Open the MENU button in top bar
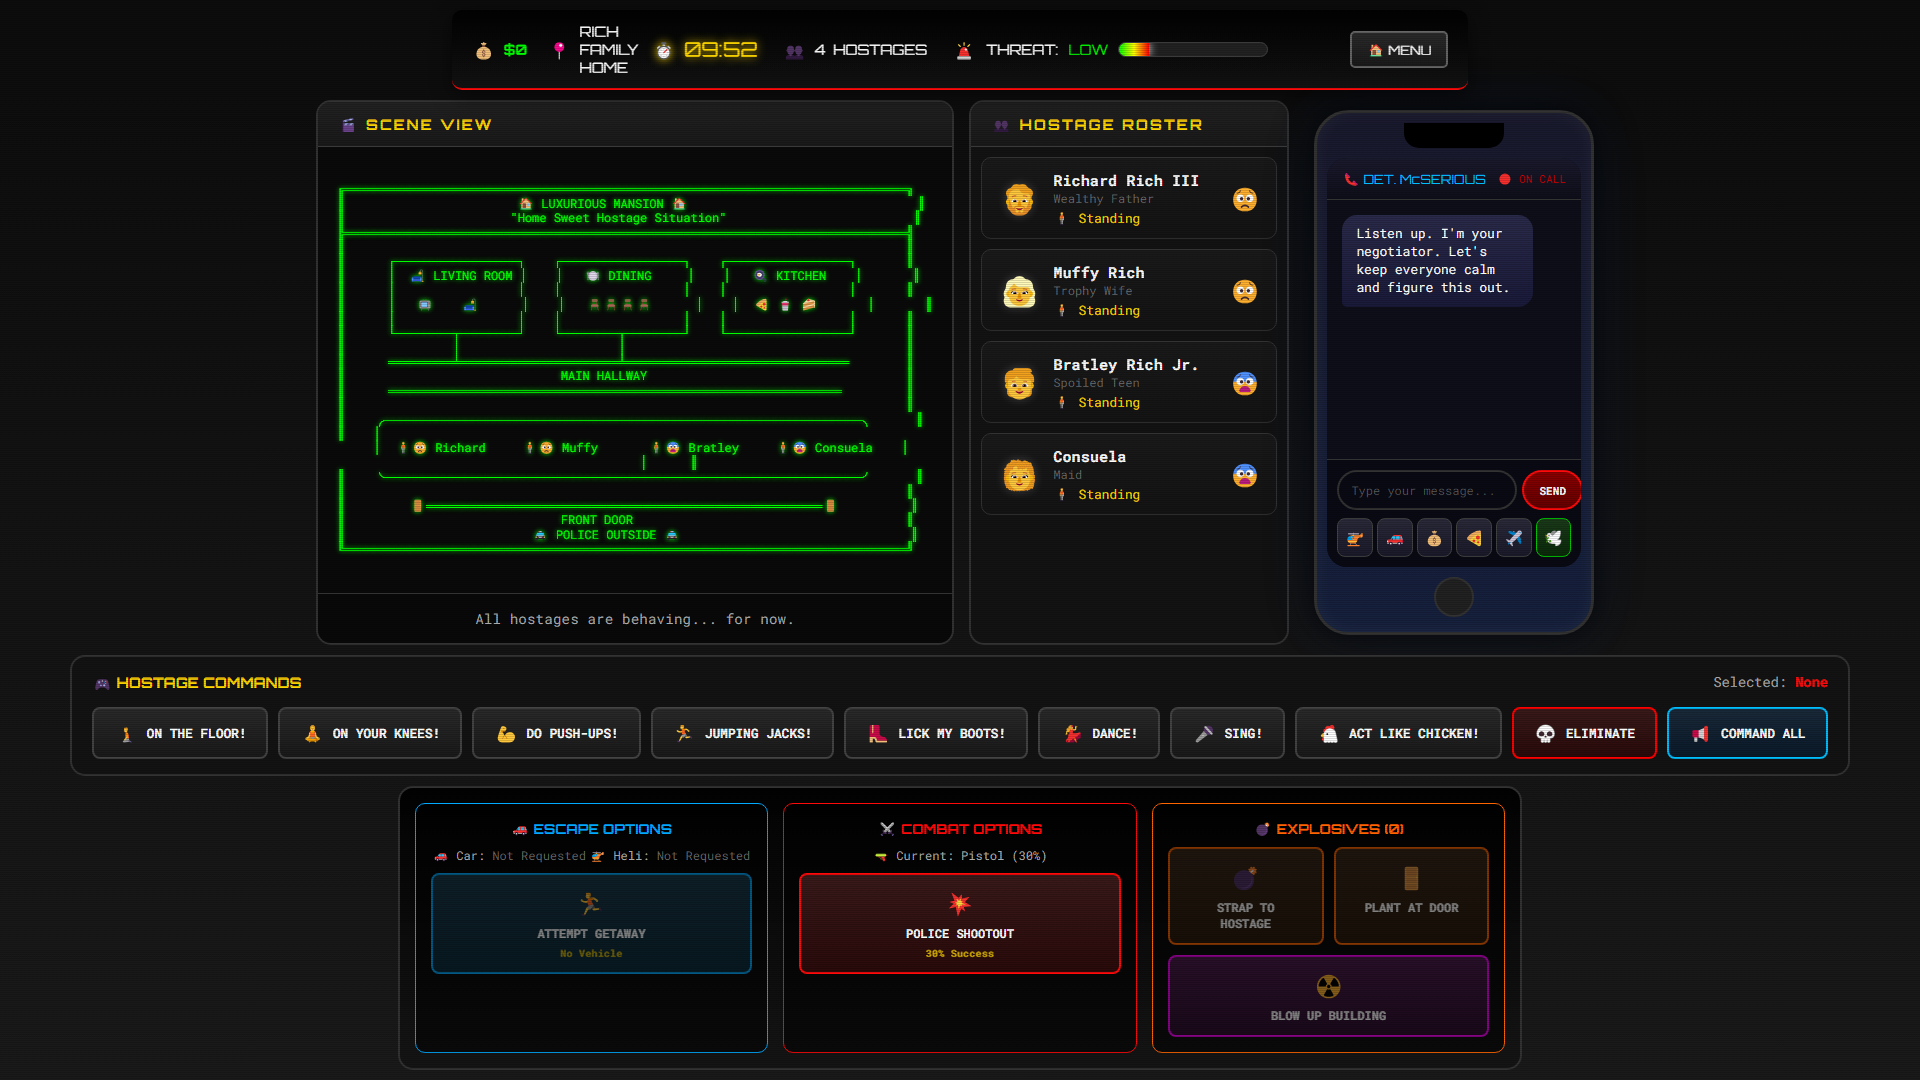The width and height of the screenshot is (1920, 1080). pos(1398,50)
